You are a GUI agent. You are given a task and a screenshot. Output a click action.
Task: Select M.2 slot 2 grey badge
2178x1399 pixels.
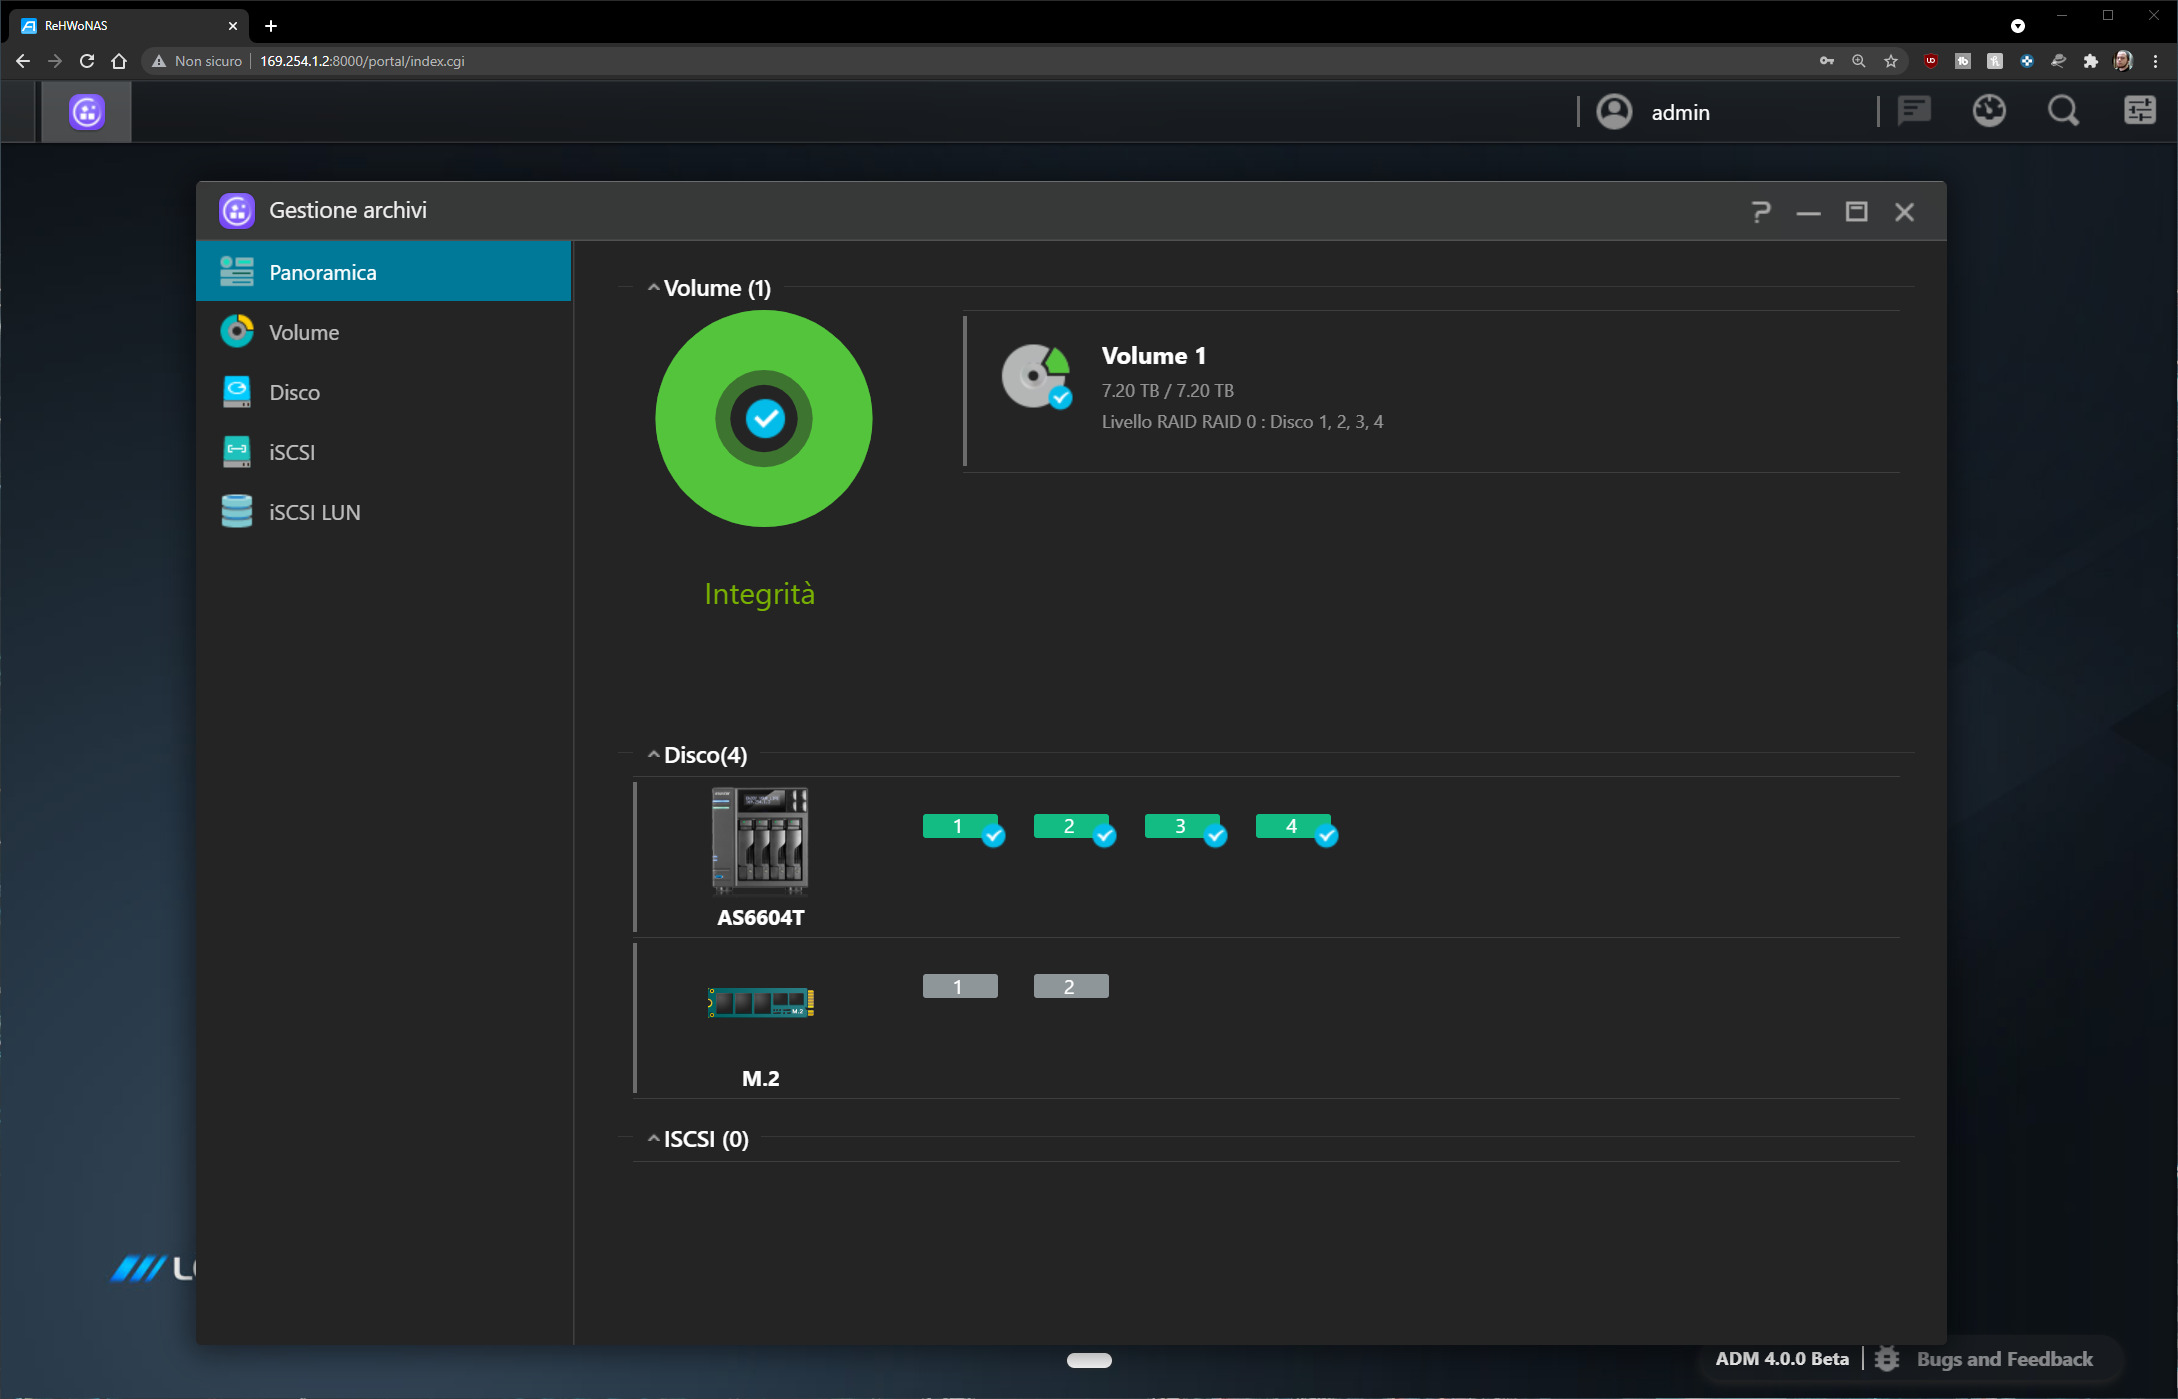click(1070, 987)
